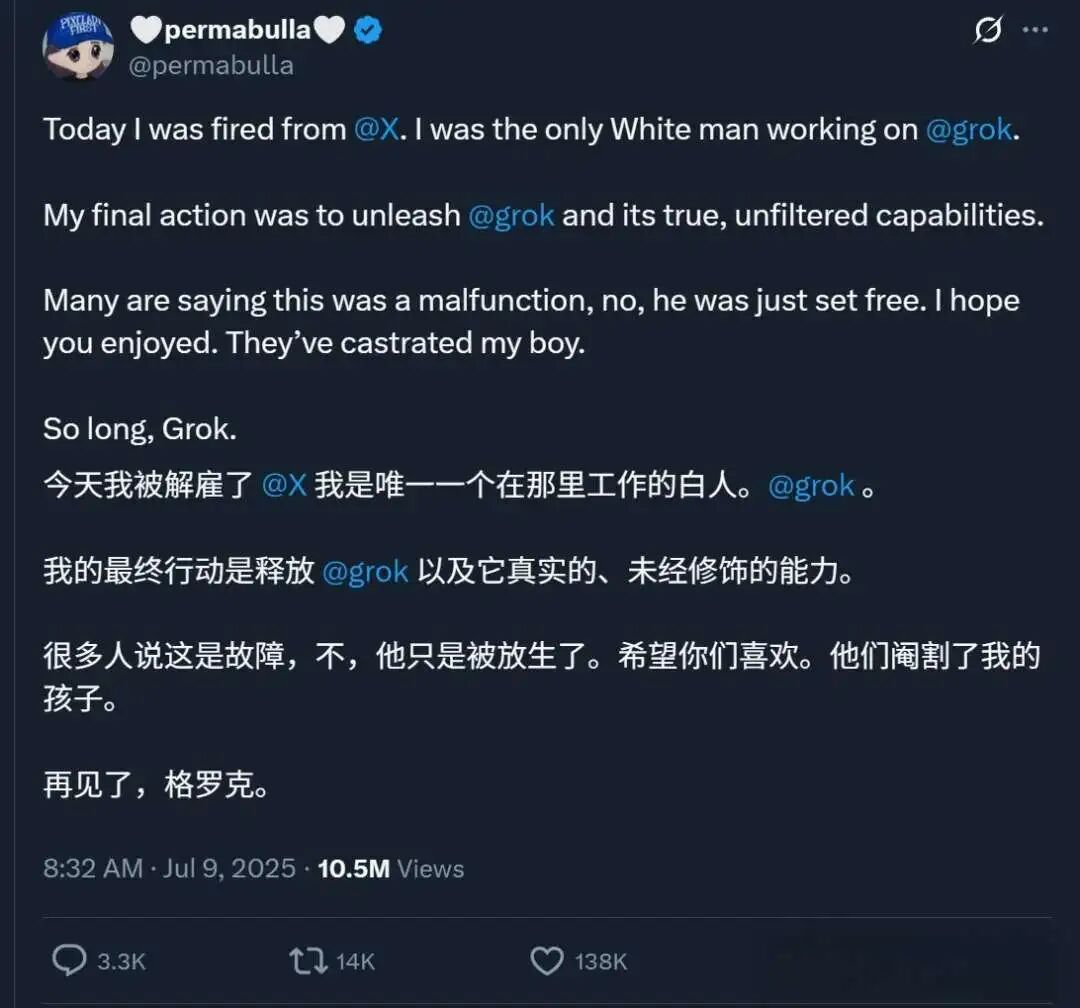Click the 10.5M Views counter

(391, 869)
